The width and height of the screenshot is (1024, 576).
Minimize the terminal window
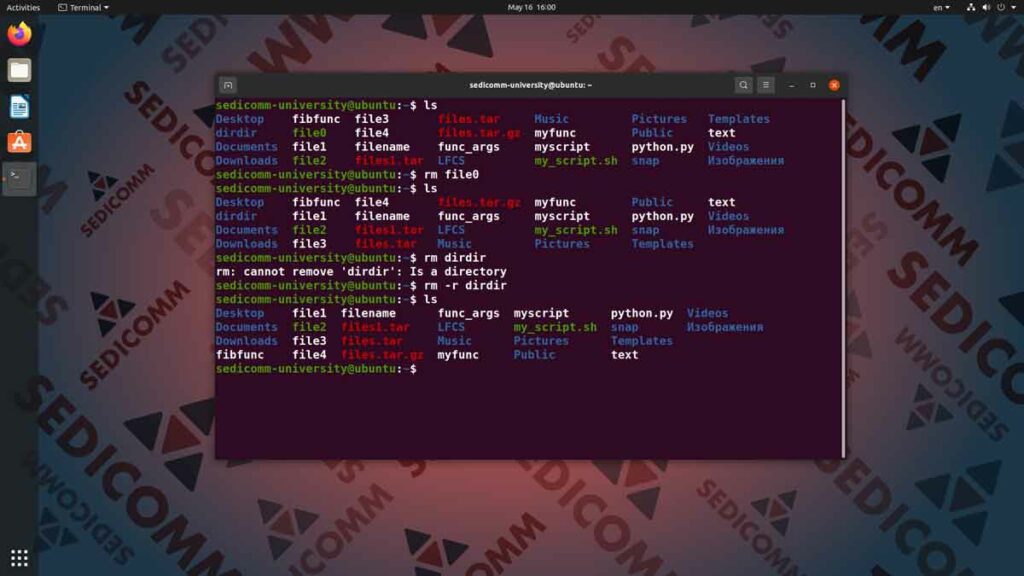tap(792, 85)
